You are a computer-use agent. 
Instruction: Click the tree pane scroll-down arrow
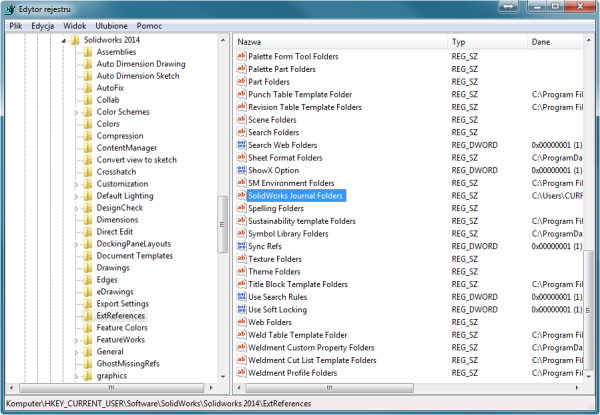click(223, 377)
